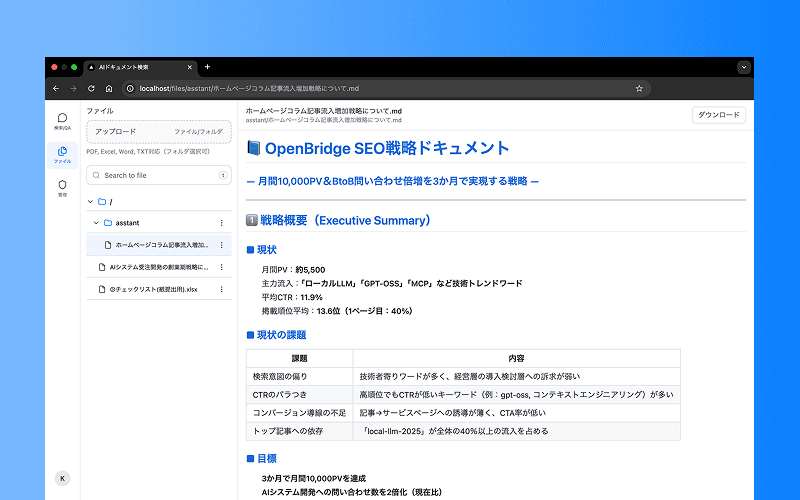Open more options for AIシステム受注開発 file
Screen dimensions: 800x500
221,267
